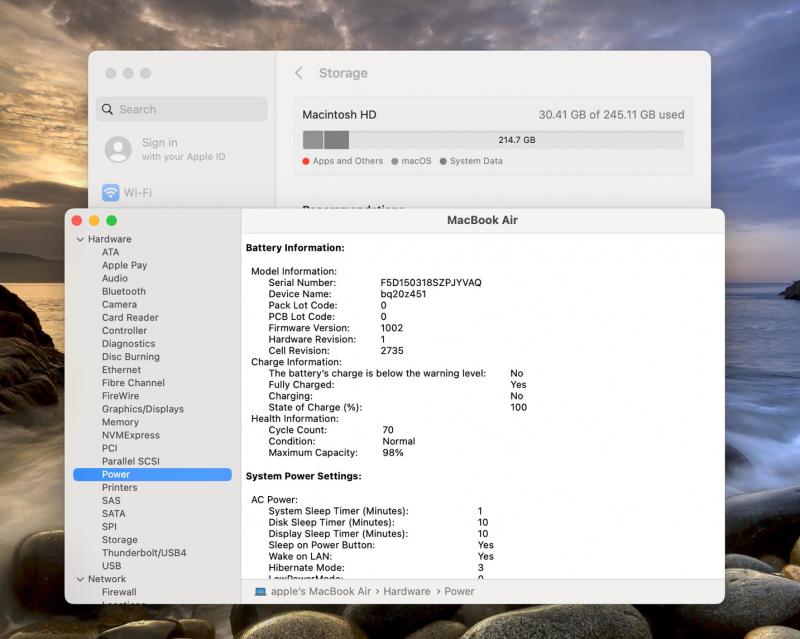
Task: Click the Firmware Version value 1002
Action: [x=392, y=328]
